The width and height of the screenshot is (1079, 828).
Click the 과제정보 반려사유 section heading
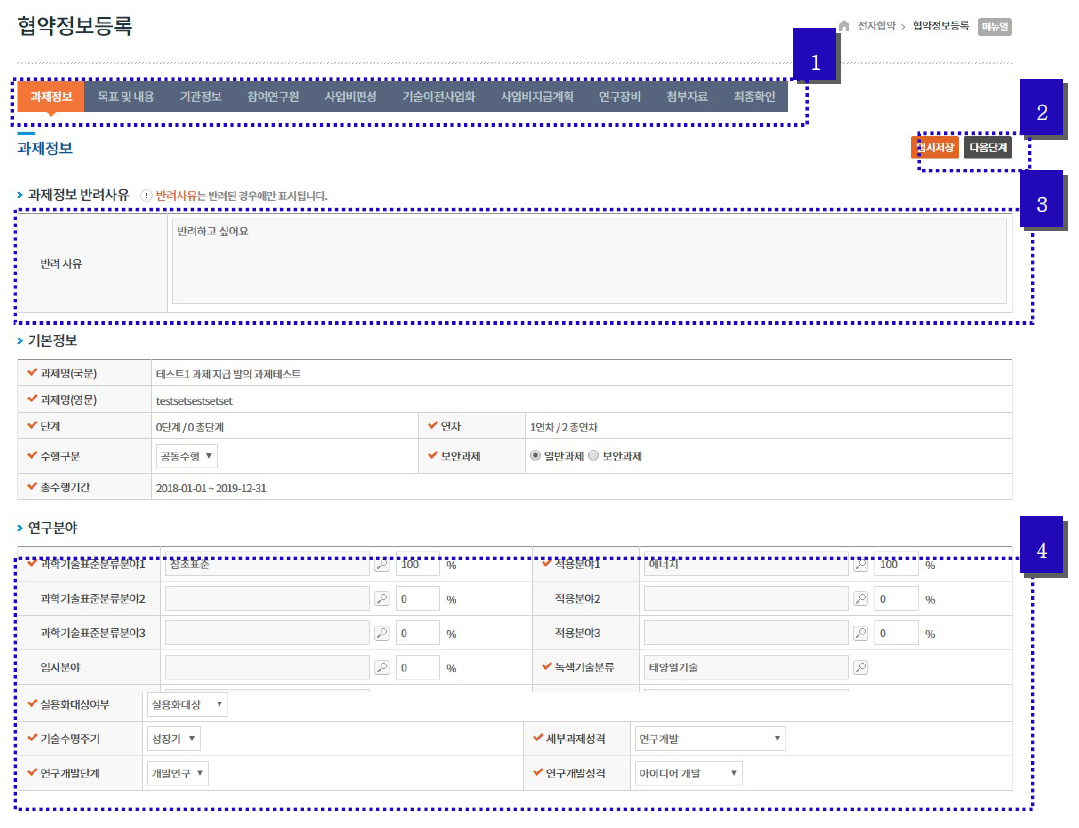pos(78,195)
